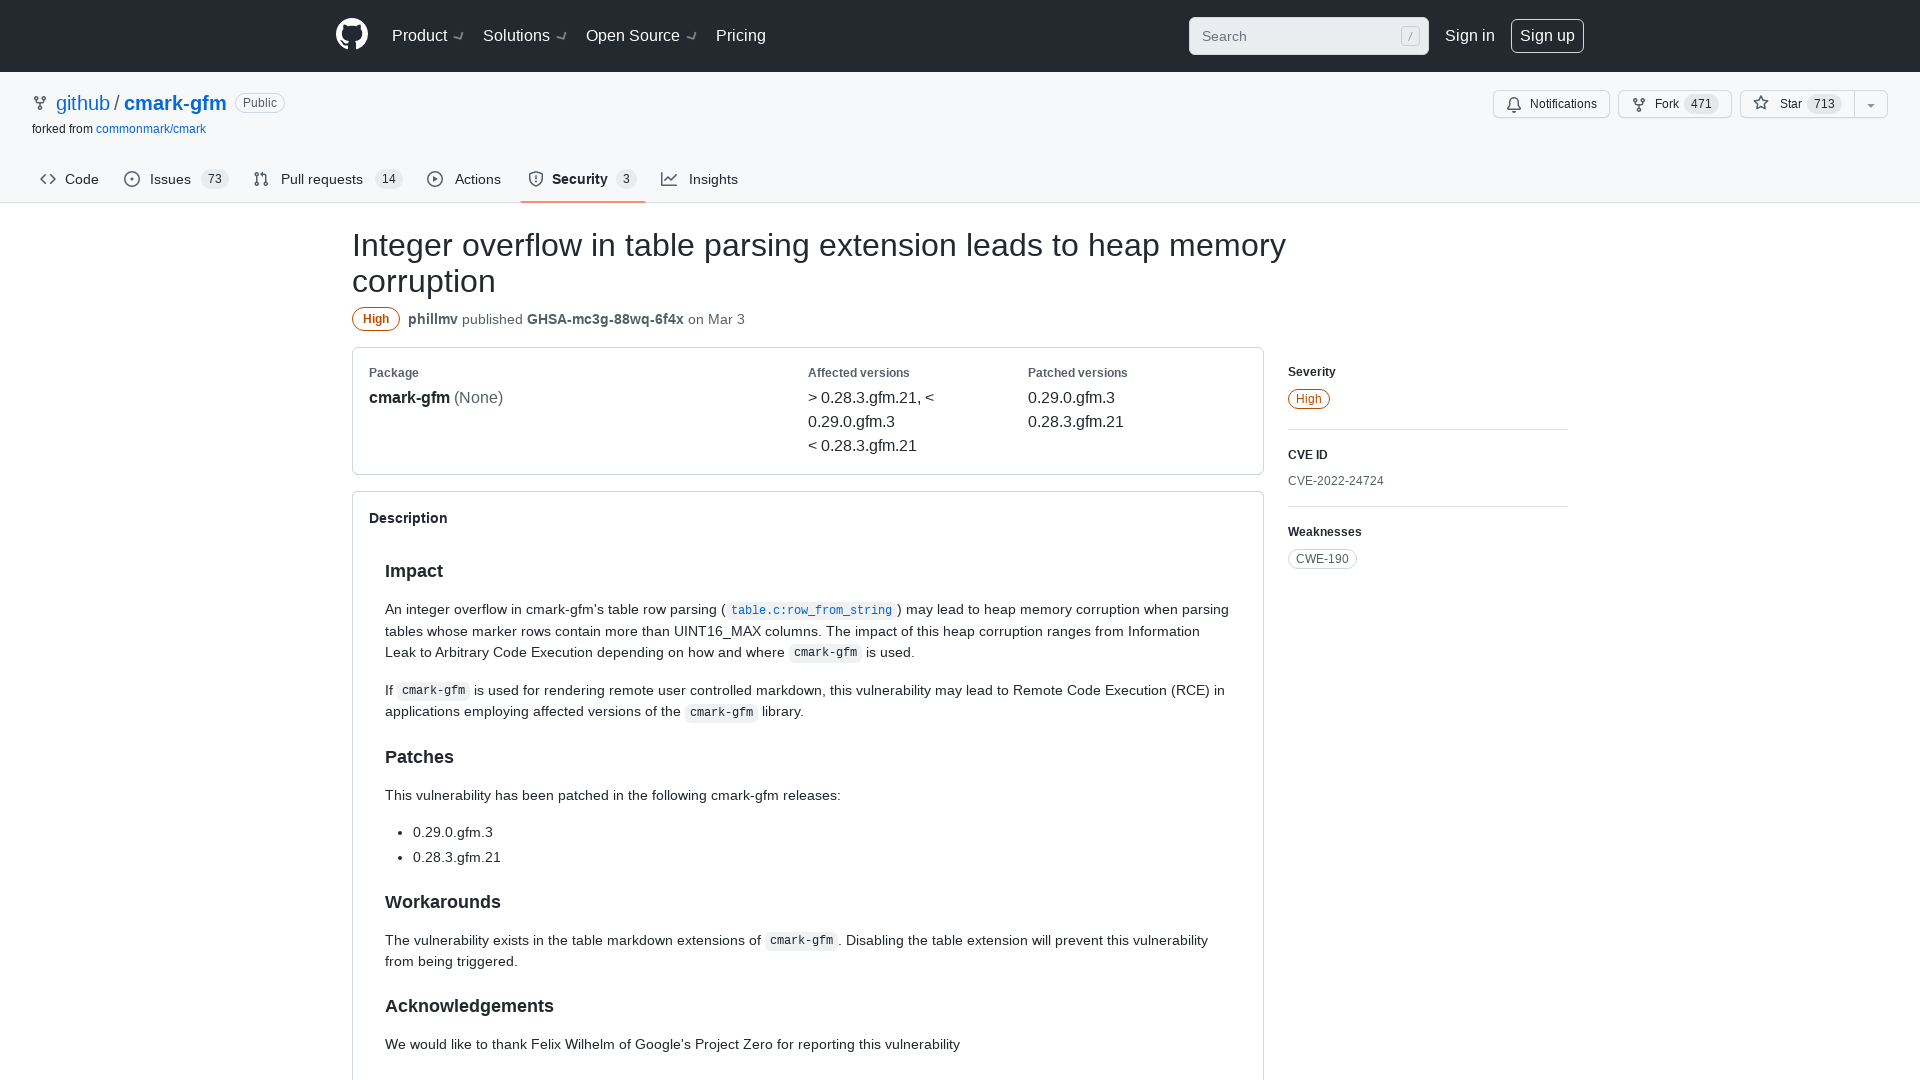Click the cmark-gfm package name

coord(409,398)
